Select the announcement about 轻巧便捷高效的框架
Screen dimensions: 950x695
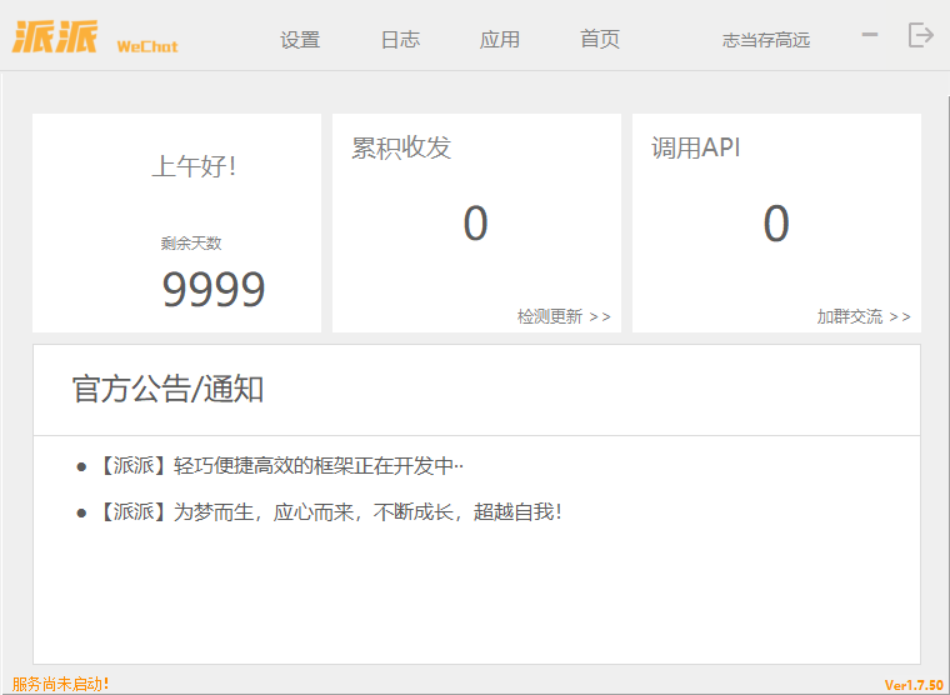pyautogui.click(x=280, y=466)
